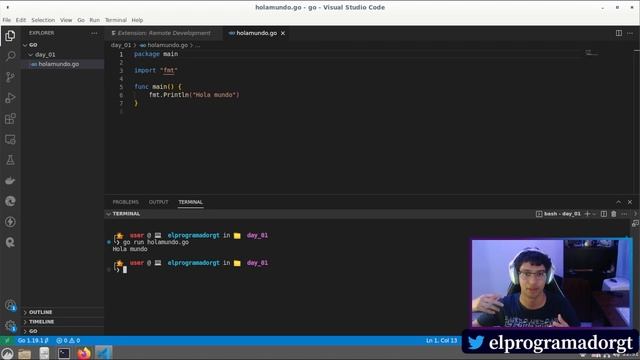640x360 pixels.
Task: Click line number 6 in the gutter
Action: tap(121, 95)
